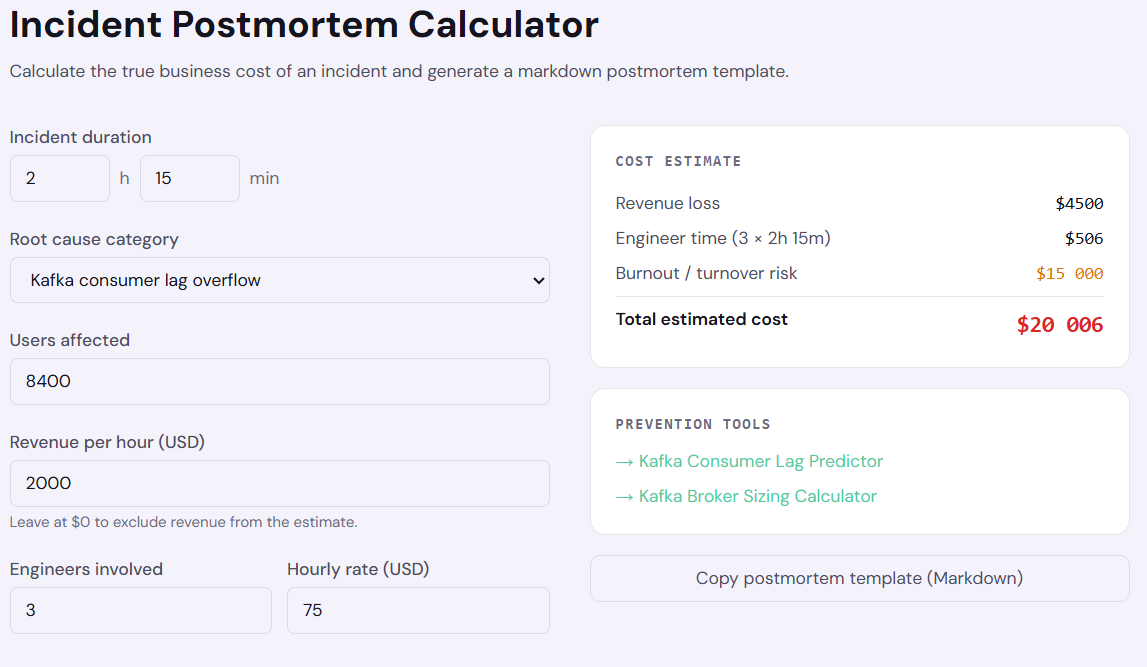Click the incident duration hours field

tap(60, 178)
